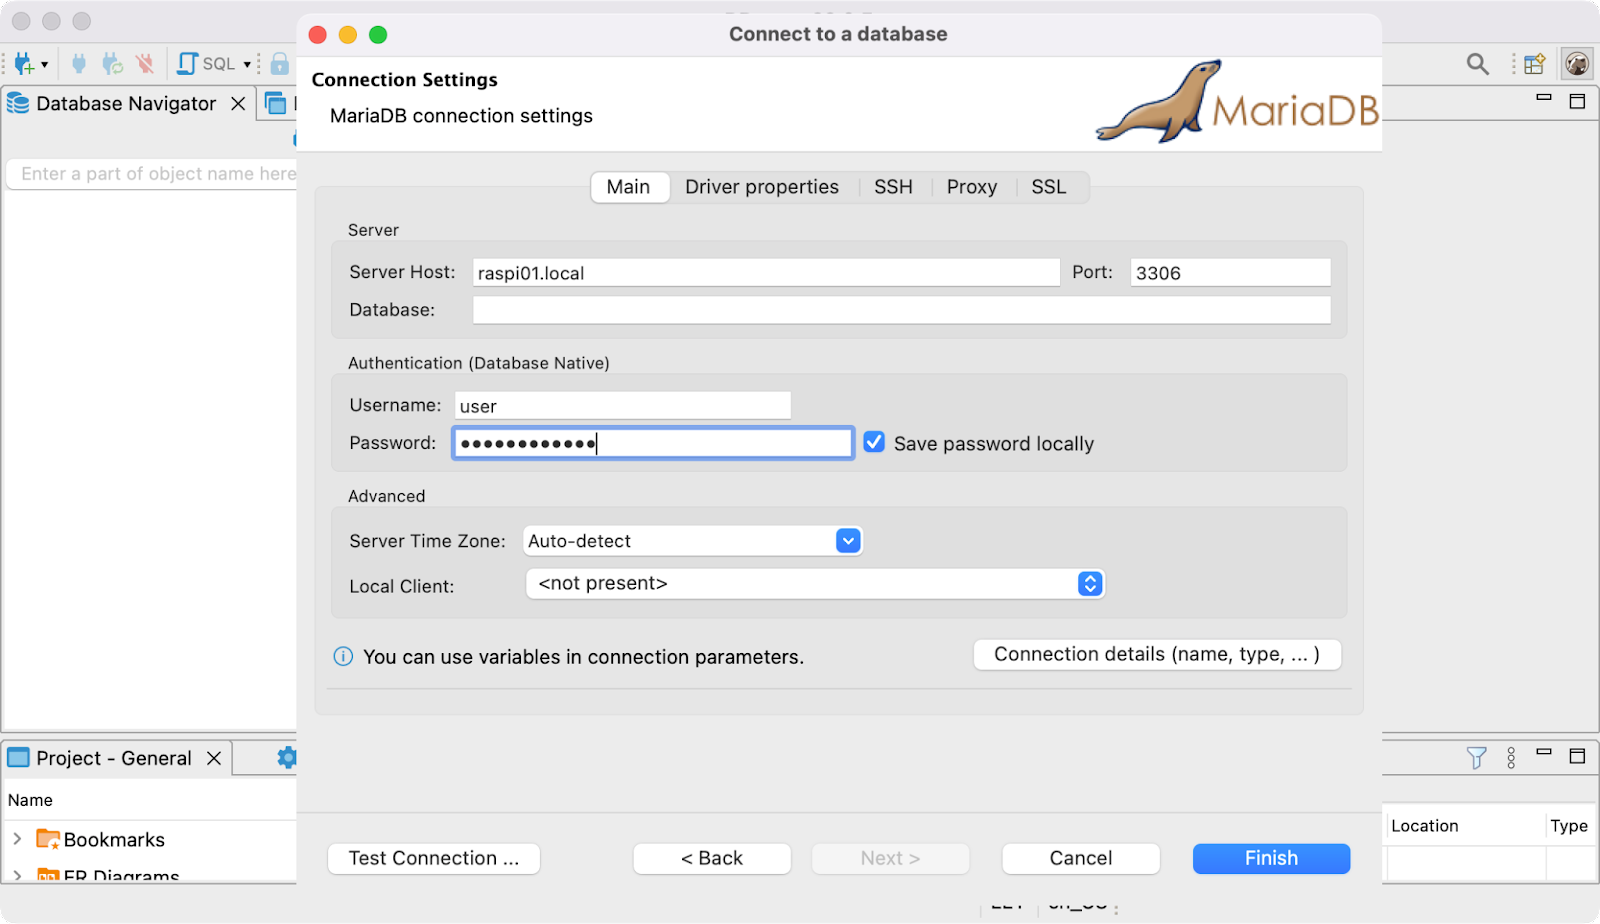The width and height of the screenshot is (1600, 924).
Task: Click the Test Connection button
Action: point(434,858)
